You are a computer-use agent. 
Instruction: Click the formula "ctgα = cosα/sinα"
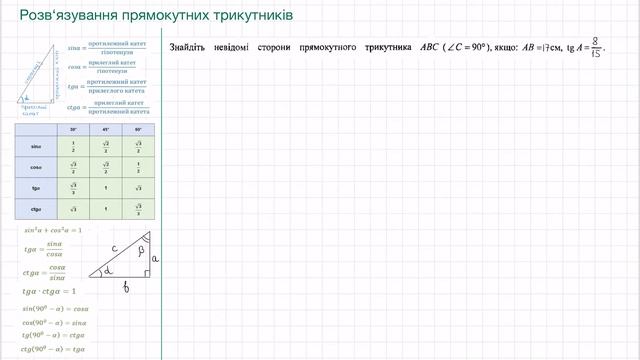(x=44, y=273)
